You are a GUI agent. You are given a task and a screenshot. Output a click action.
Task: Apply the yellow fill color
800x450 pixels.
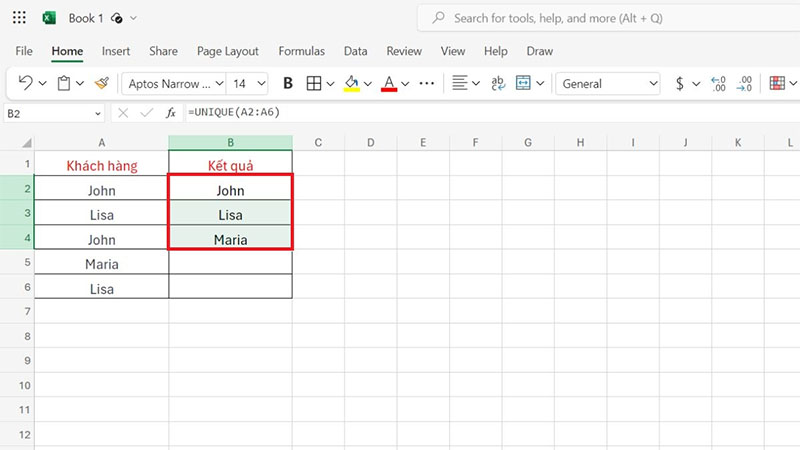[x=351, y=84]
